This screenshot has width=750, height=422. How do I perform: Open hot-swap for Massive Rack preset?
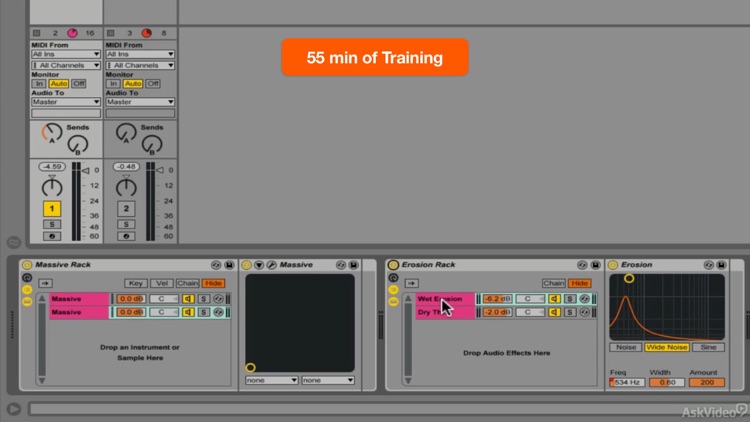(216, 265)
